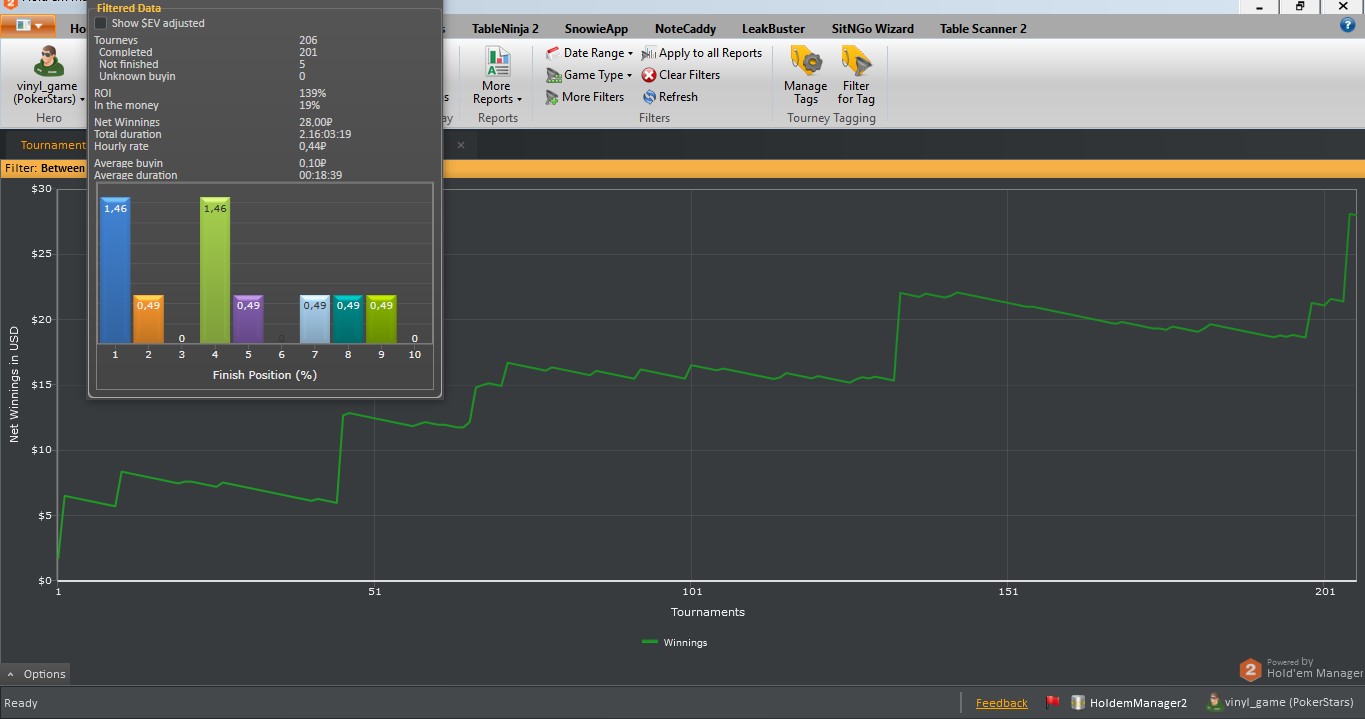Click the Filter for Tag icon
This screenshot has width=1365, height=719.
[856, 61]
